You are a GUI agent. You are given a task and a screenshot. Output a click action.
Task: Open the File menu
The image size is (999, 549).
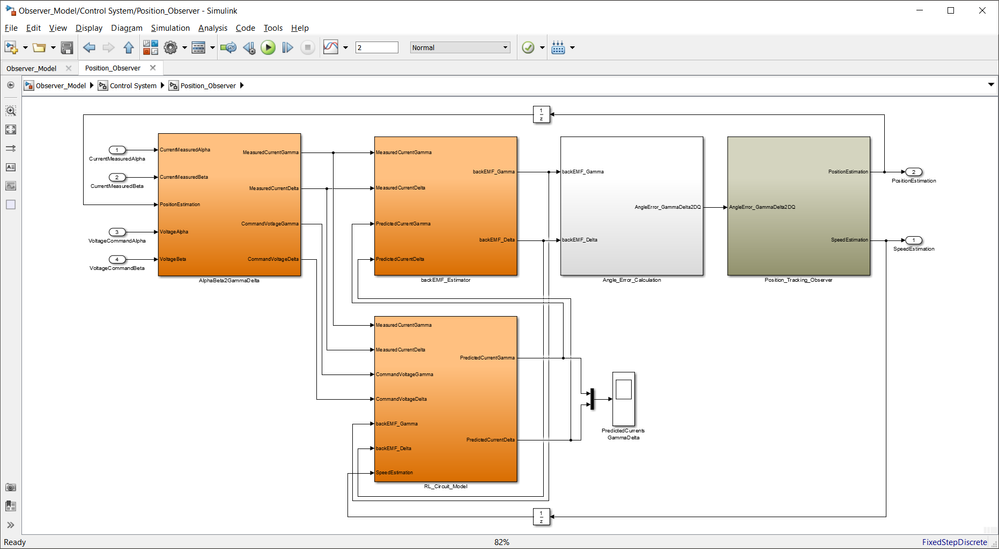[x=11, y=28]
